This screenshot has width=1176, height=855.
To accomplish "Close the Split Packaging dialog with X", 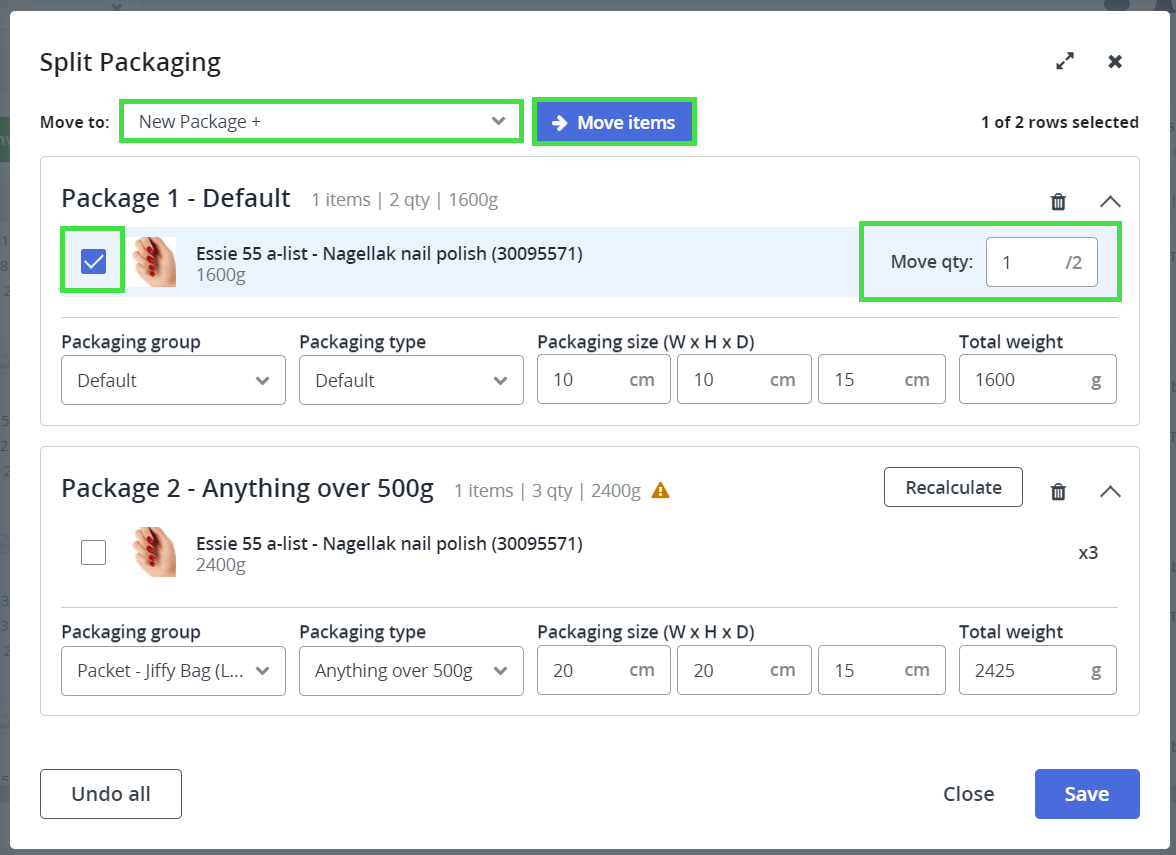I will (x=1115, y=62).
